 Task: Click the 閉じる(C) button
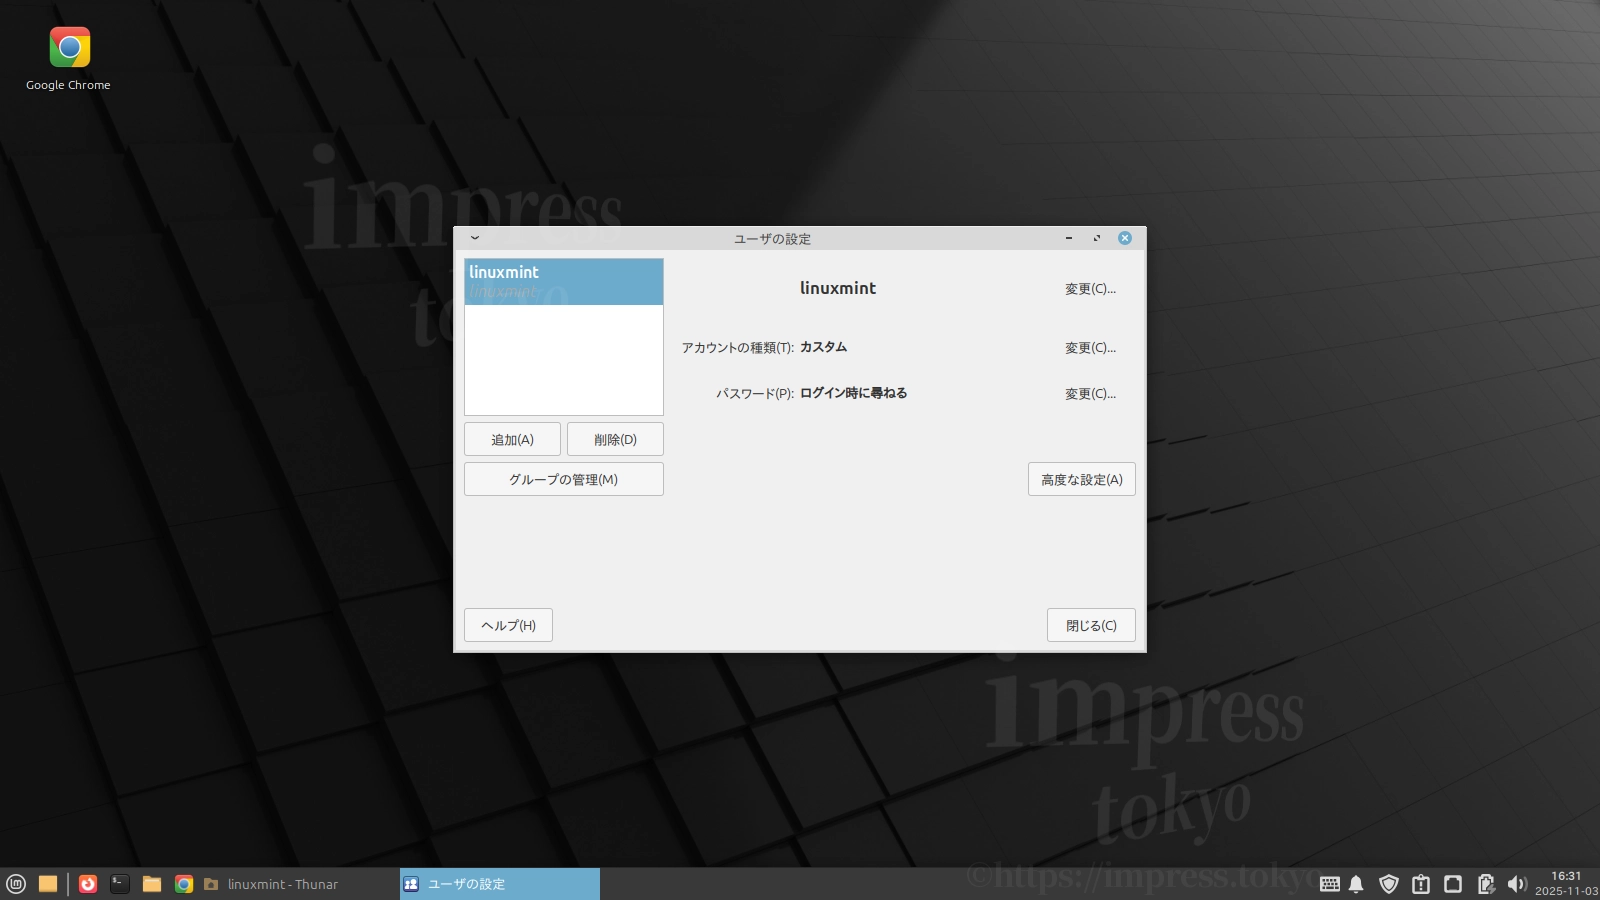[1091, 625]
